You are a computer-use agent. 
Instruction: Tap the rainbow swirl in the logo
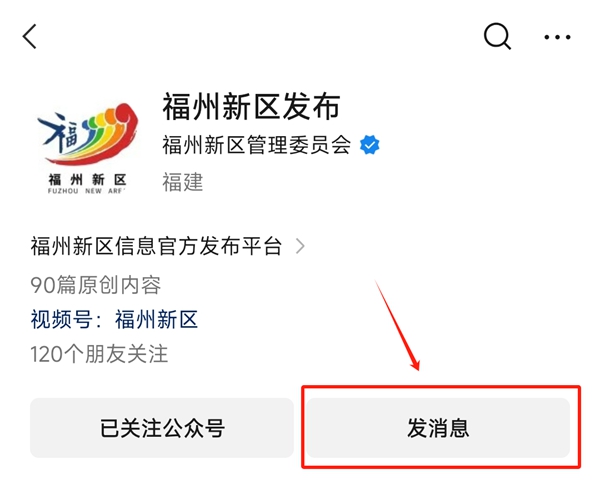(x=103, y=132)
